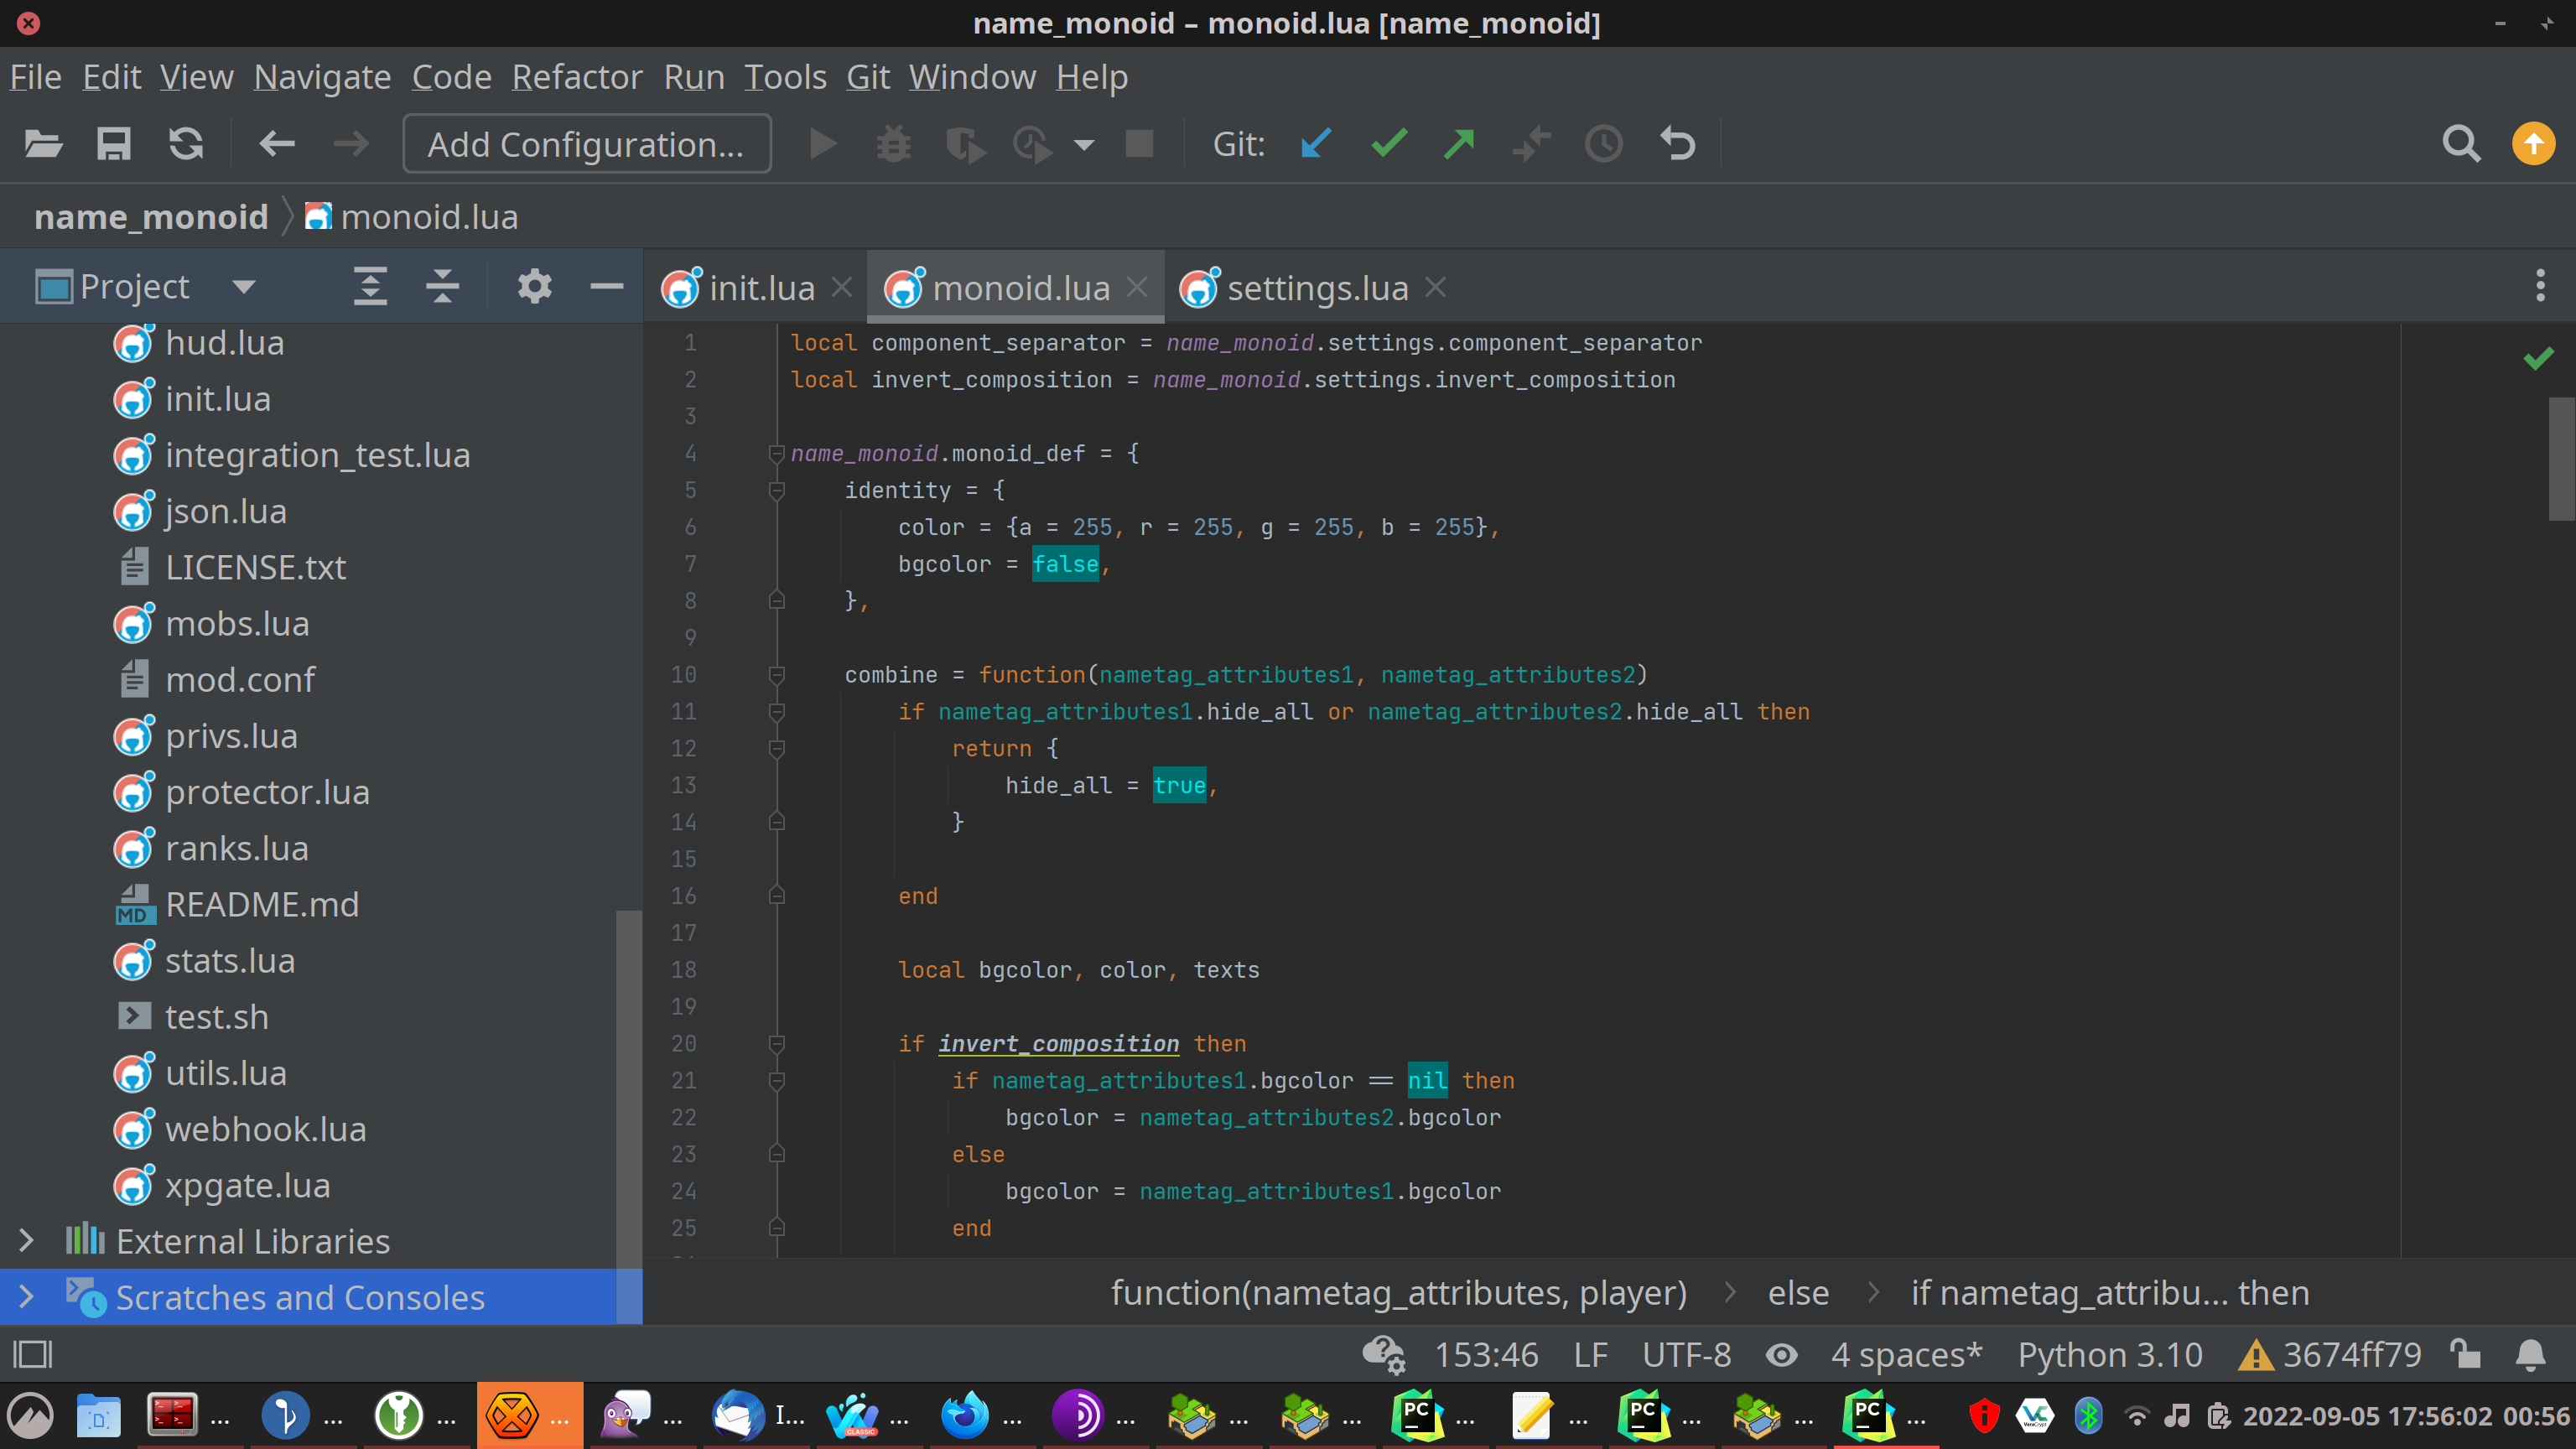Click the Git Push arrow icon
This screenshot has height=1449, width=2576.
pos(1460,144)
